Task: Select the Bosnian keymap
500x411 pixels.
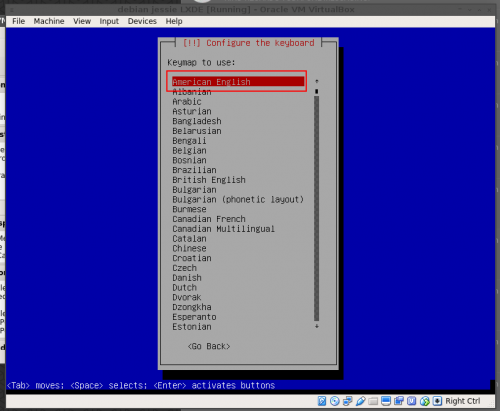Action: point(189,160)
